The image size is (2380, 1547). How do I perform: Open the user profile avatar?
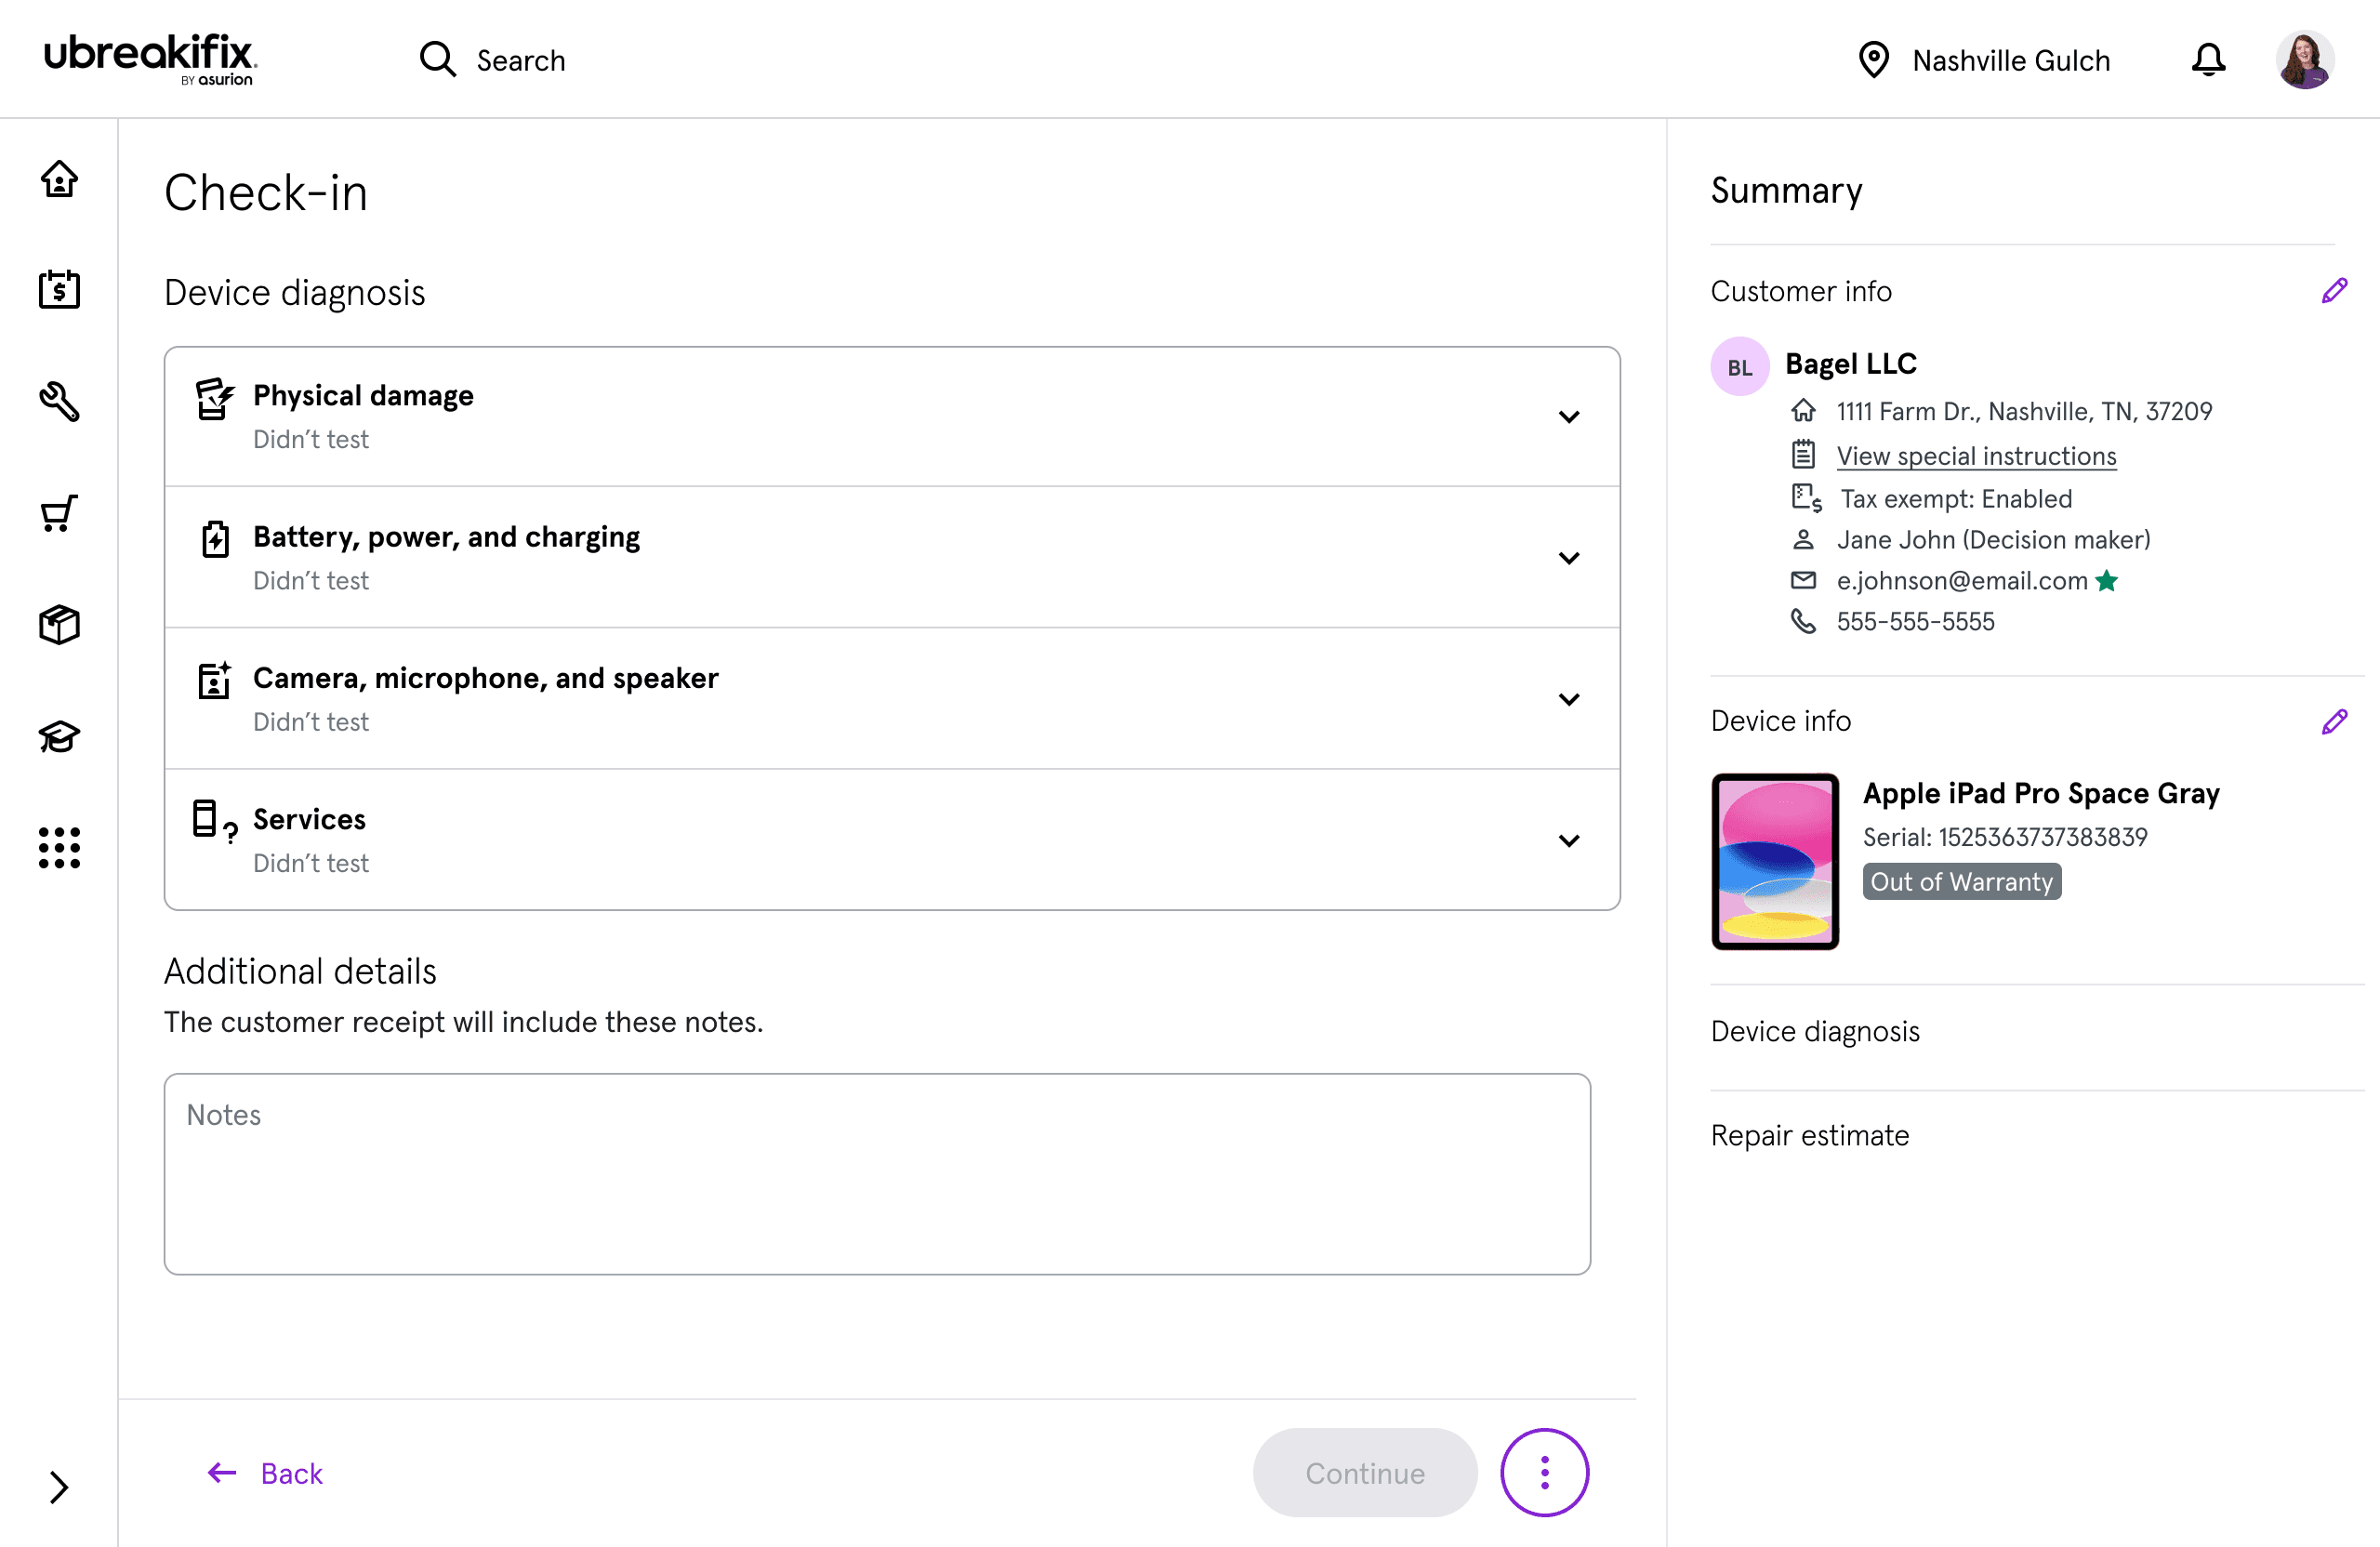tap(2305, 60)
